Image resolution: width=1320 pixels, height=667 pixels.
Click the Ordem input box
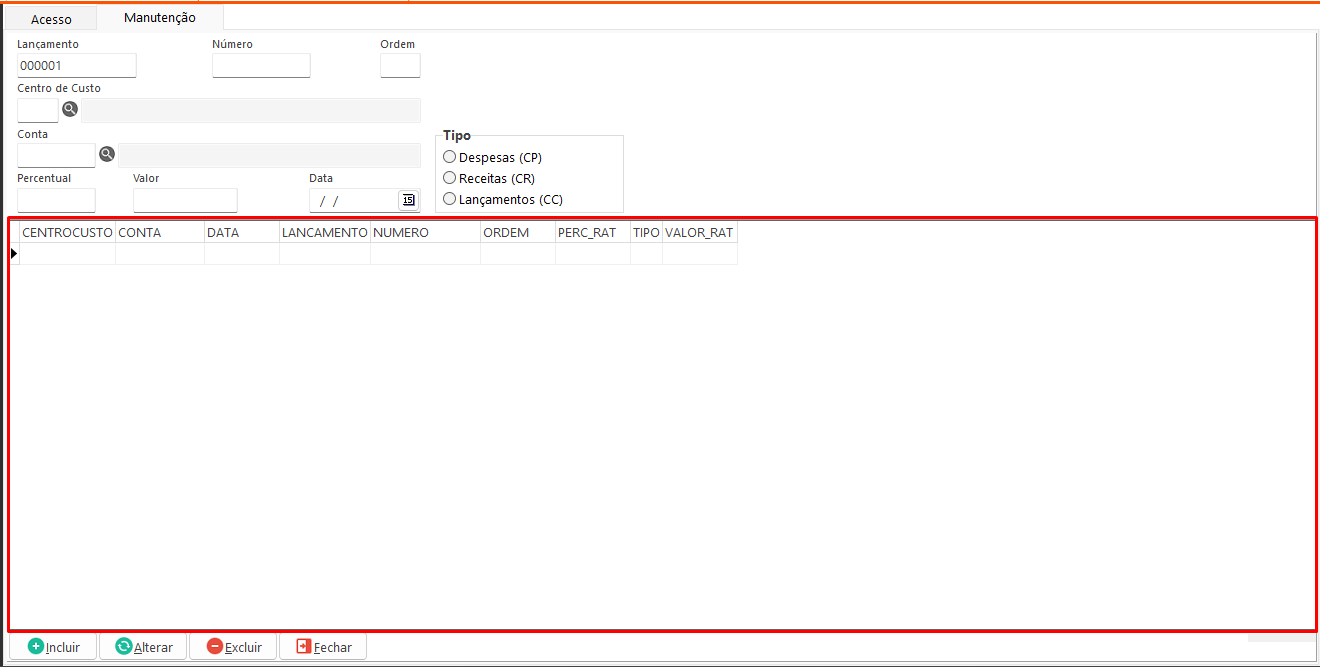pos(400,66)
